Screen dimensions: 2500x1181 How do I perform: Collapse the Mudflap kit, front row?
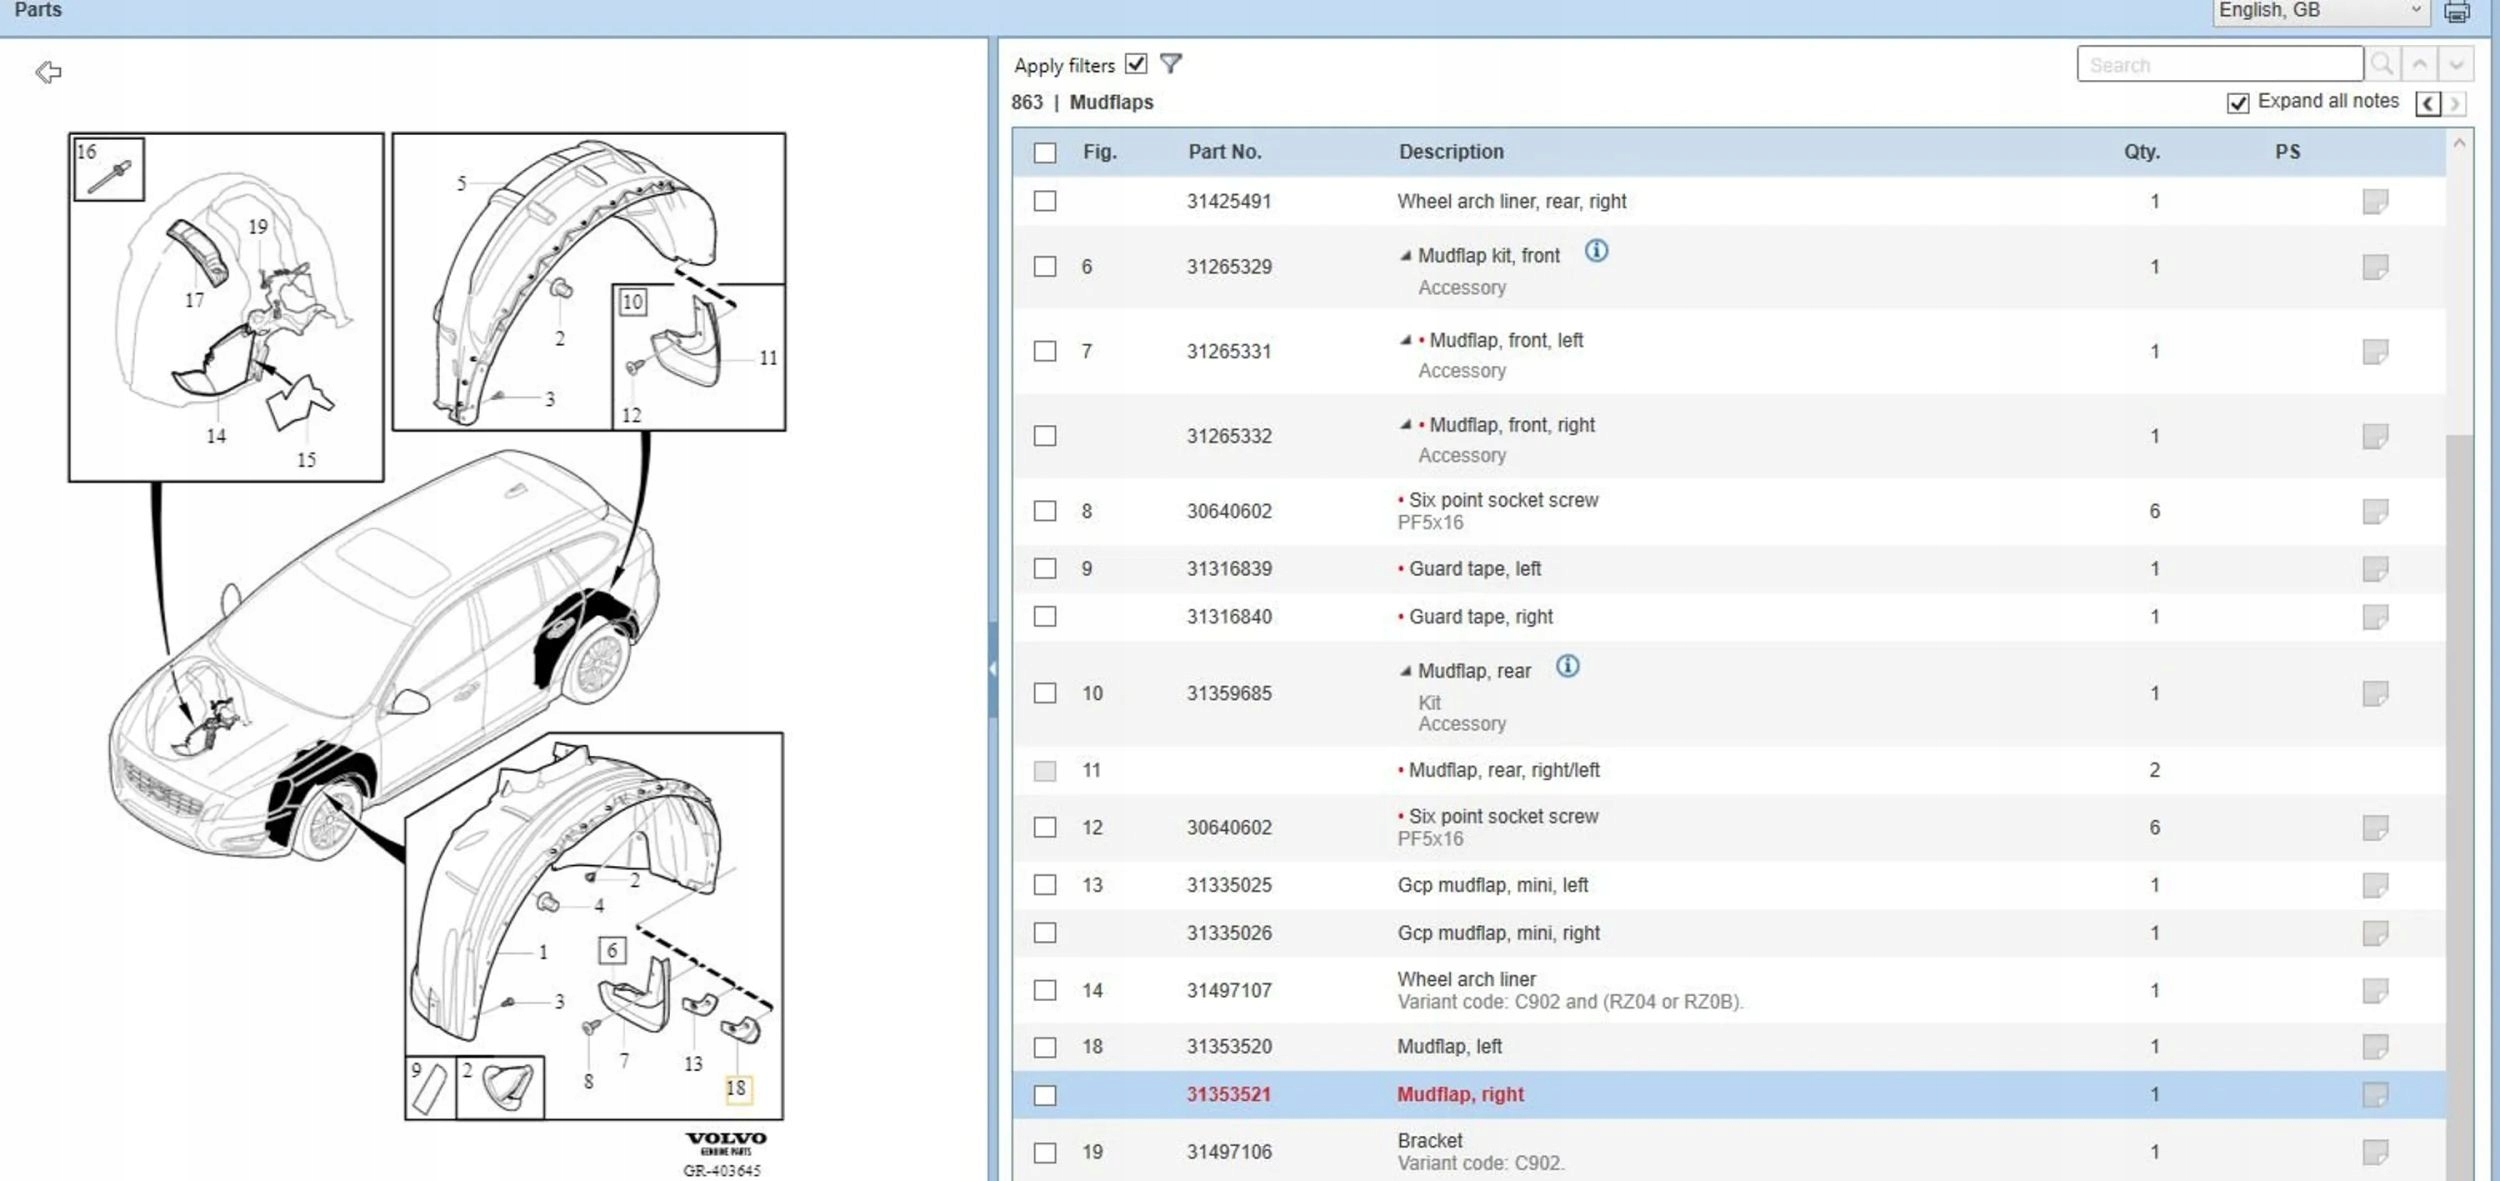coord(1406,256)
